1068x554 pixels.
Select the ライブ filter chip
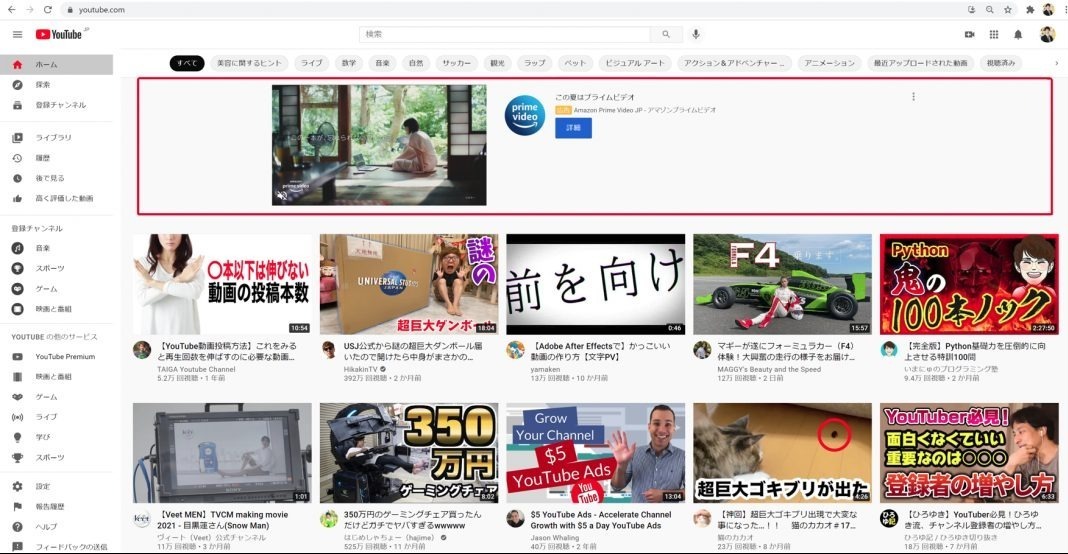[x=311, y=63]
